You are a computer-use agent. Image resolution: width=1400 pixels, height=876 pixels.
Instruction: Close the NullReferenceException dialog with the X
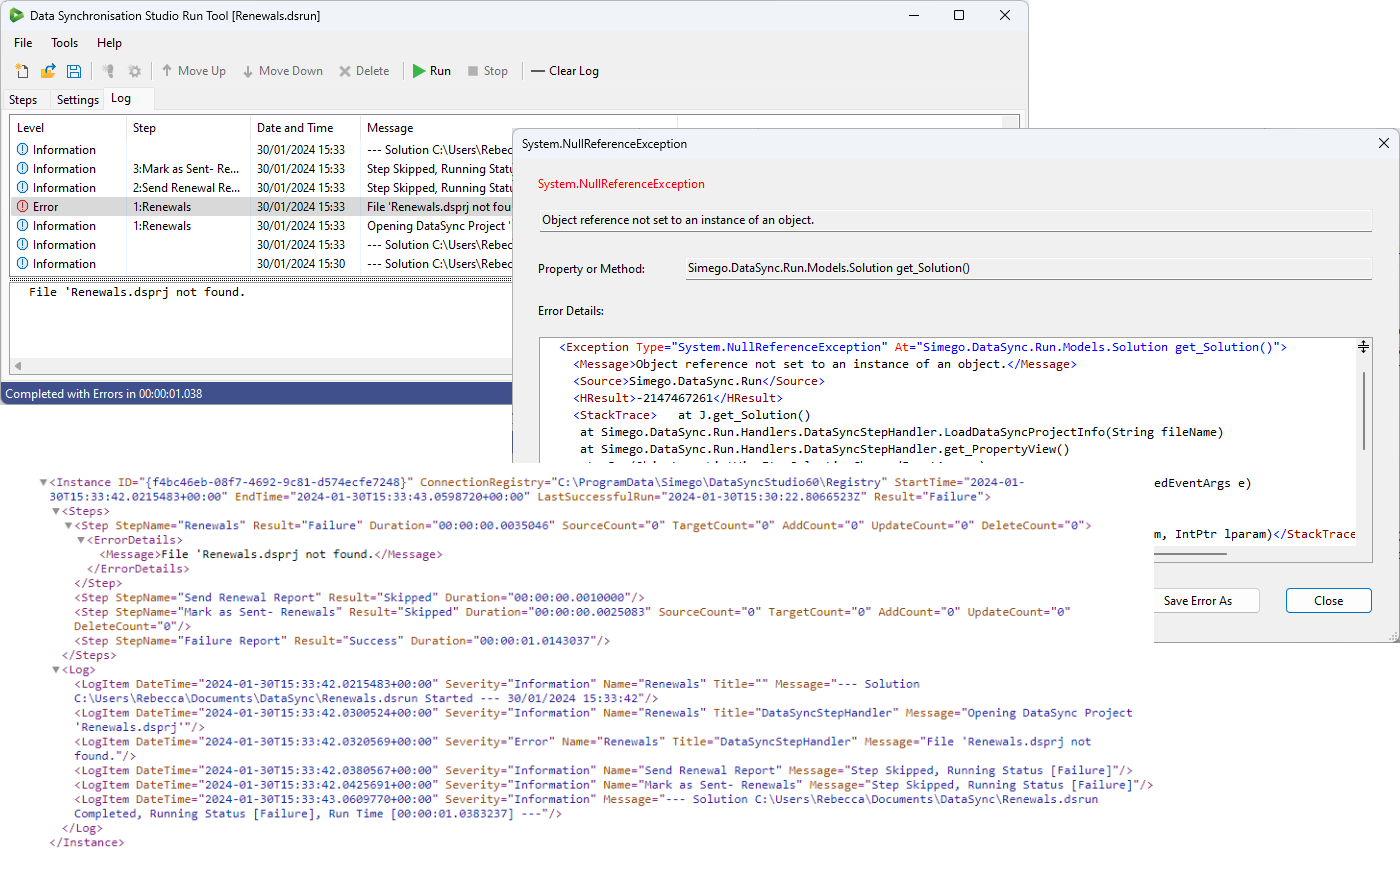(1384, 143)
